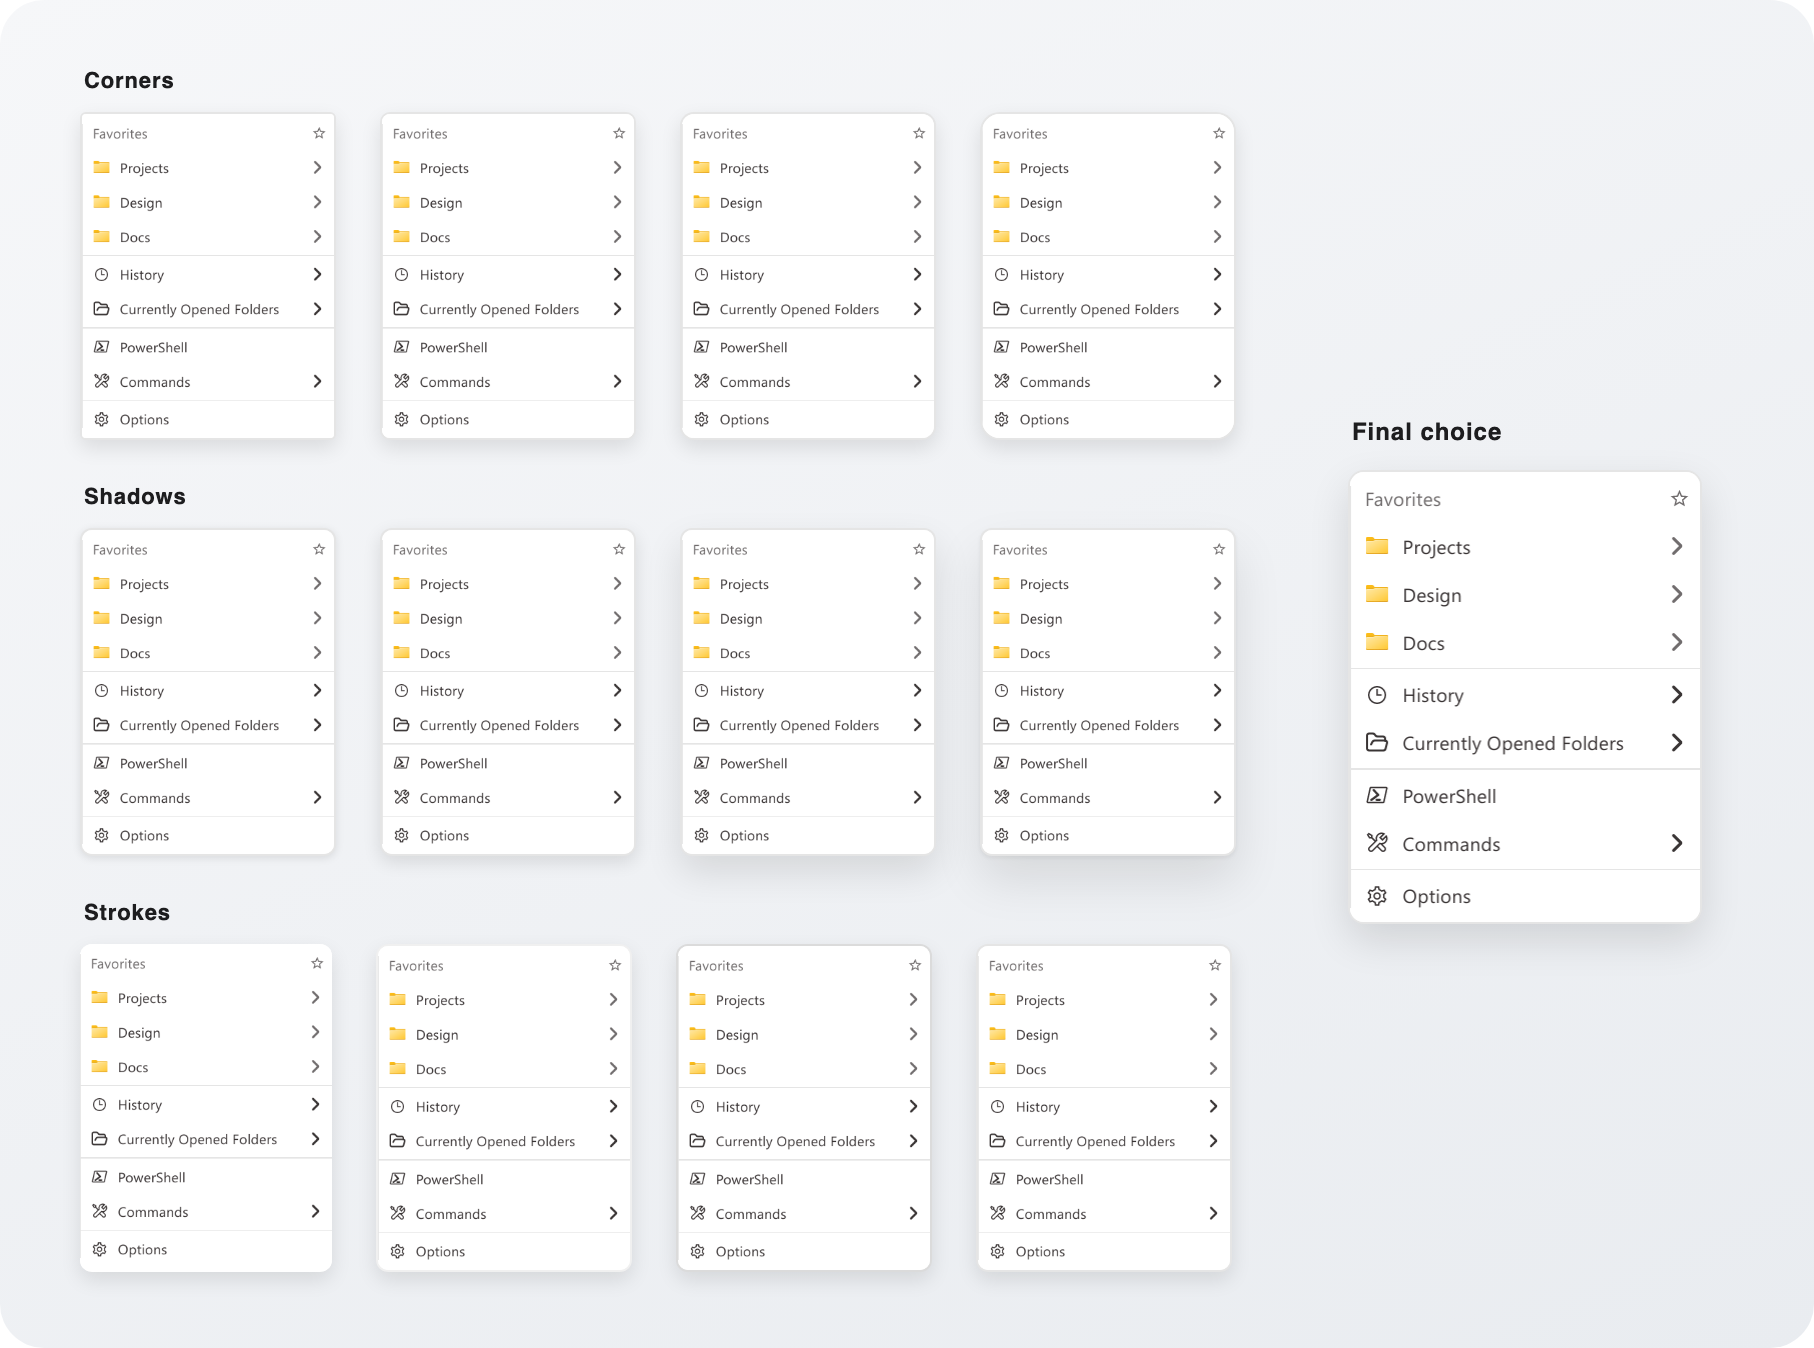Click Options gear in leftmost Strokes menu
This screenshot has width=1814, height=1348.
(99, 1249)
